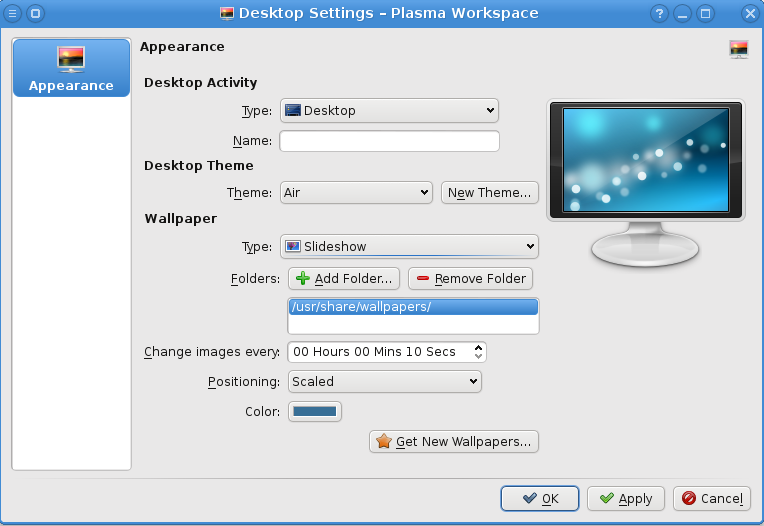
Task: Select the Appearance page in the sidebar
Action: click(x=72, y=68)
